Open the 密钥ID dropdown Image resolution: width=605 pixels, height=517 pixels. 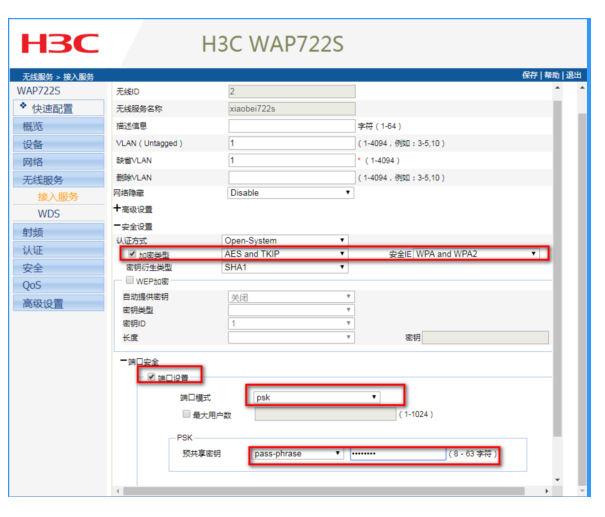tap(291, 323)
